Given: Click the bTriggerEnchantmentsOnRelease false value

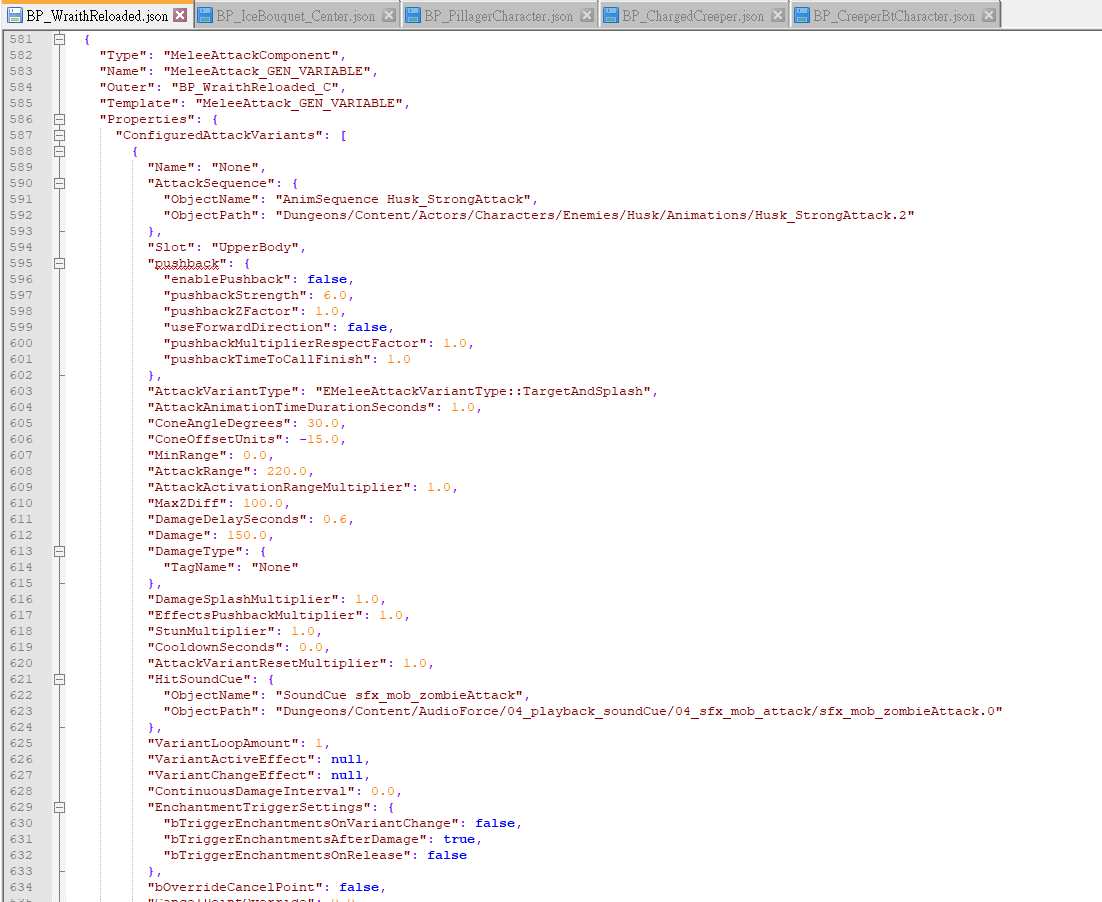Looking at the screenshot, I should (447, 856).
